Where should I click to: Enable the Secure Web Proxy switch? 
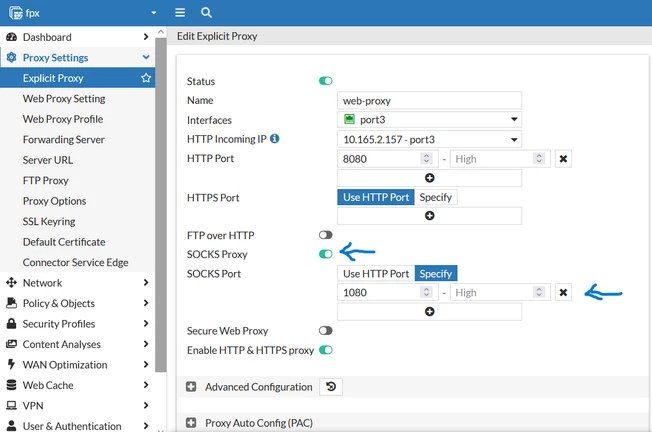point(326,331)
